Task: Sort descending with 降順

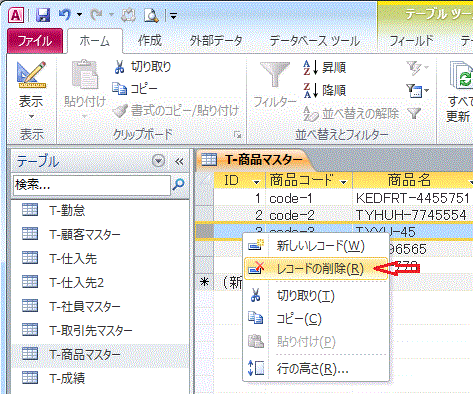Action: (325, 90)
